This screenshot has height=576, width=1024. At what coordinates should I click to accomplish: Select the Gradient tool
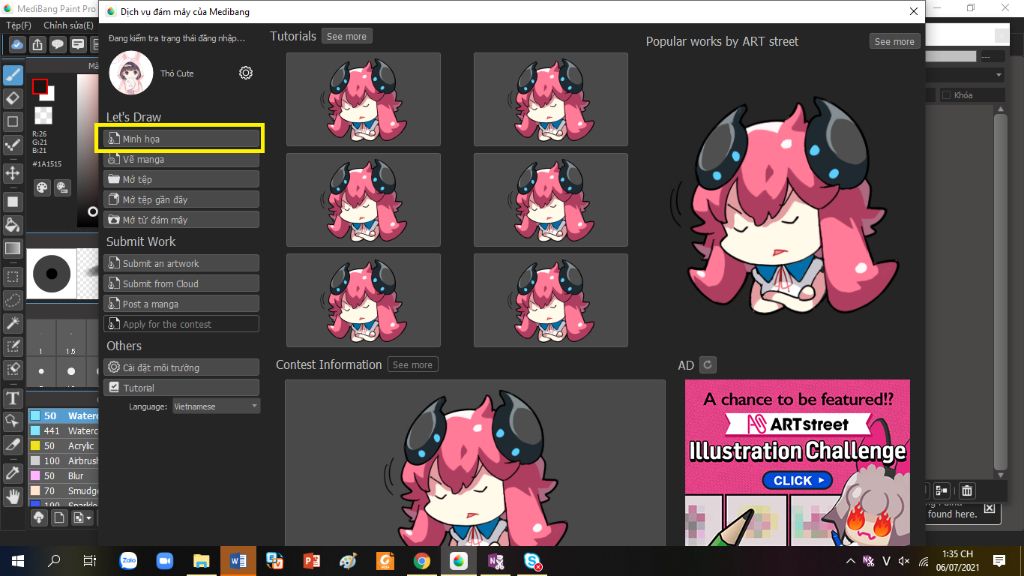click(x=12, y=248)
